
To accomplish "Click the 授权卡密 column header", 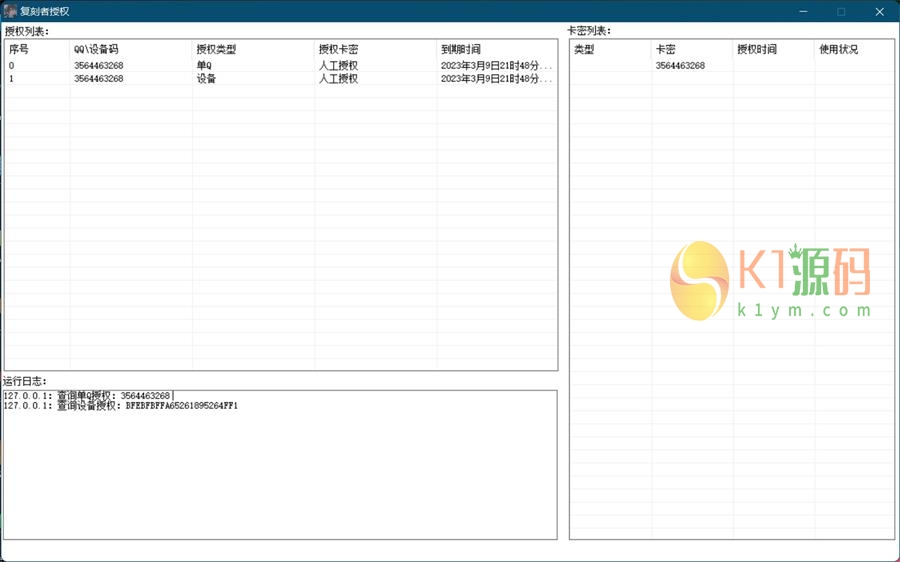I will click(338, 49).
